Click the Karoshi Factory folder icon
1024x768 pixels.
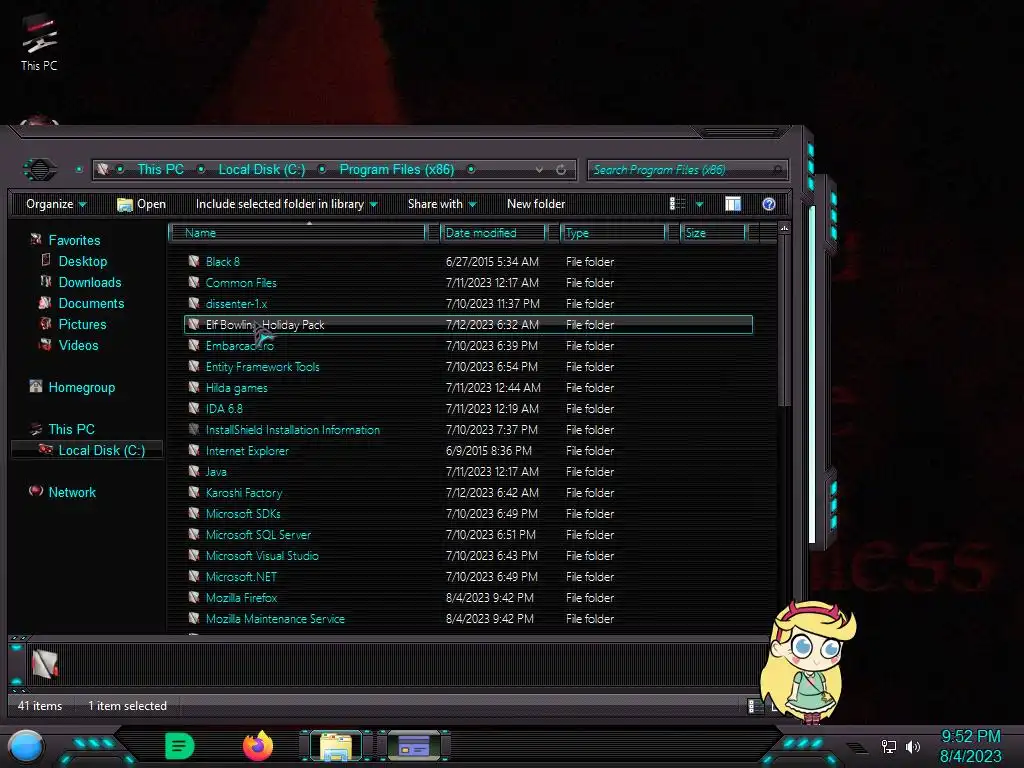[194, 492]
